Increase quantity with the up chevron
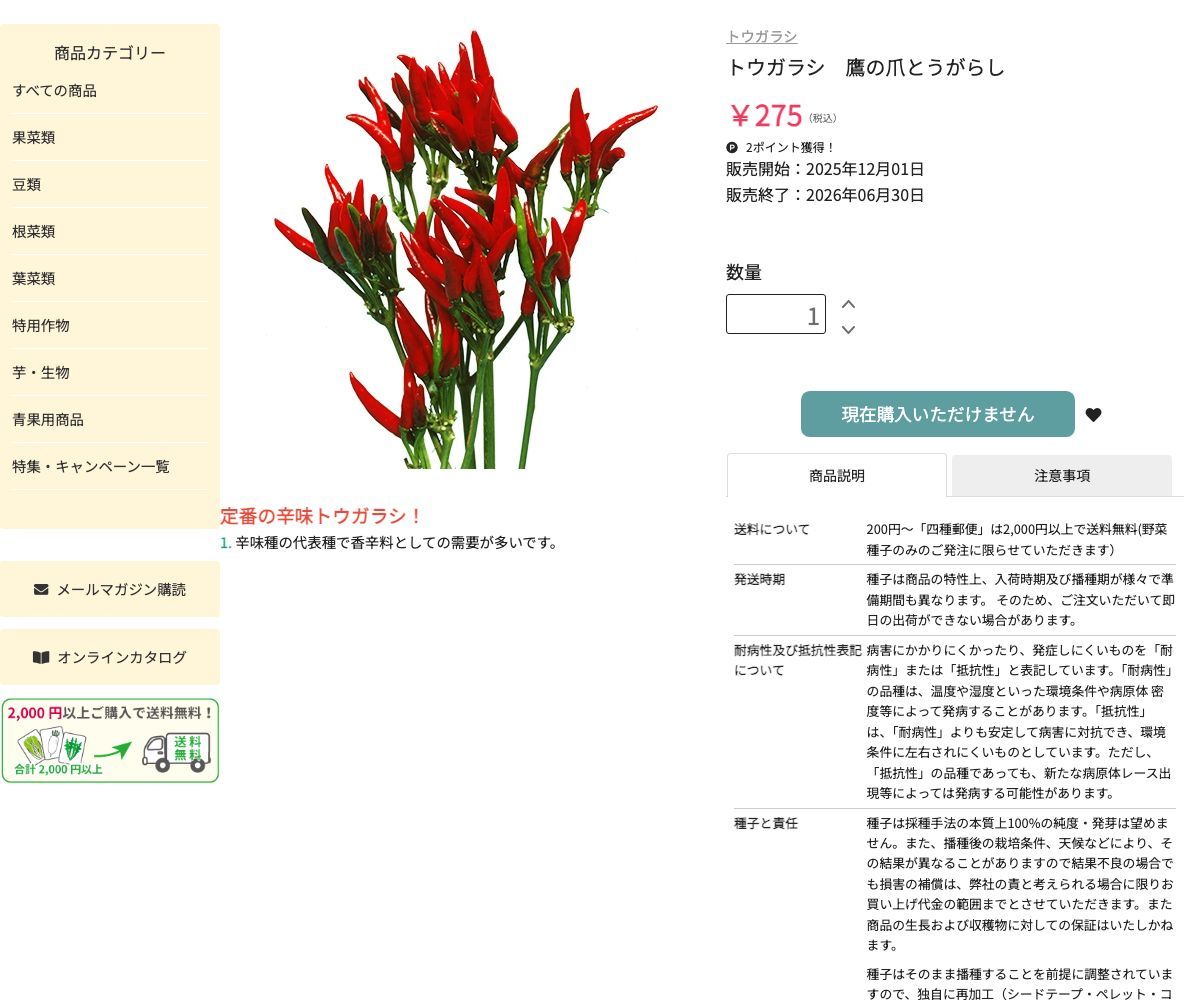The image size is (1200, 1000). point(848,302)
